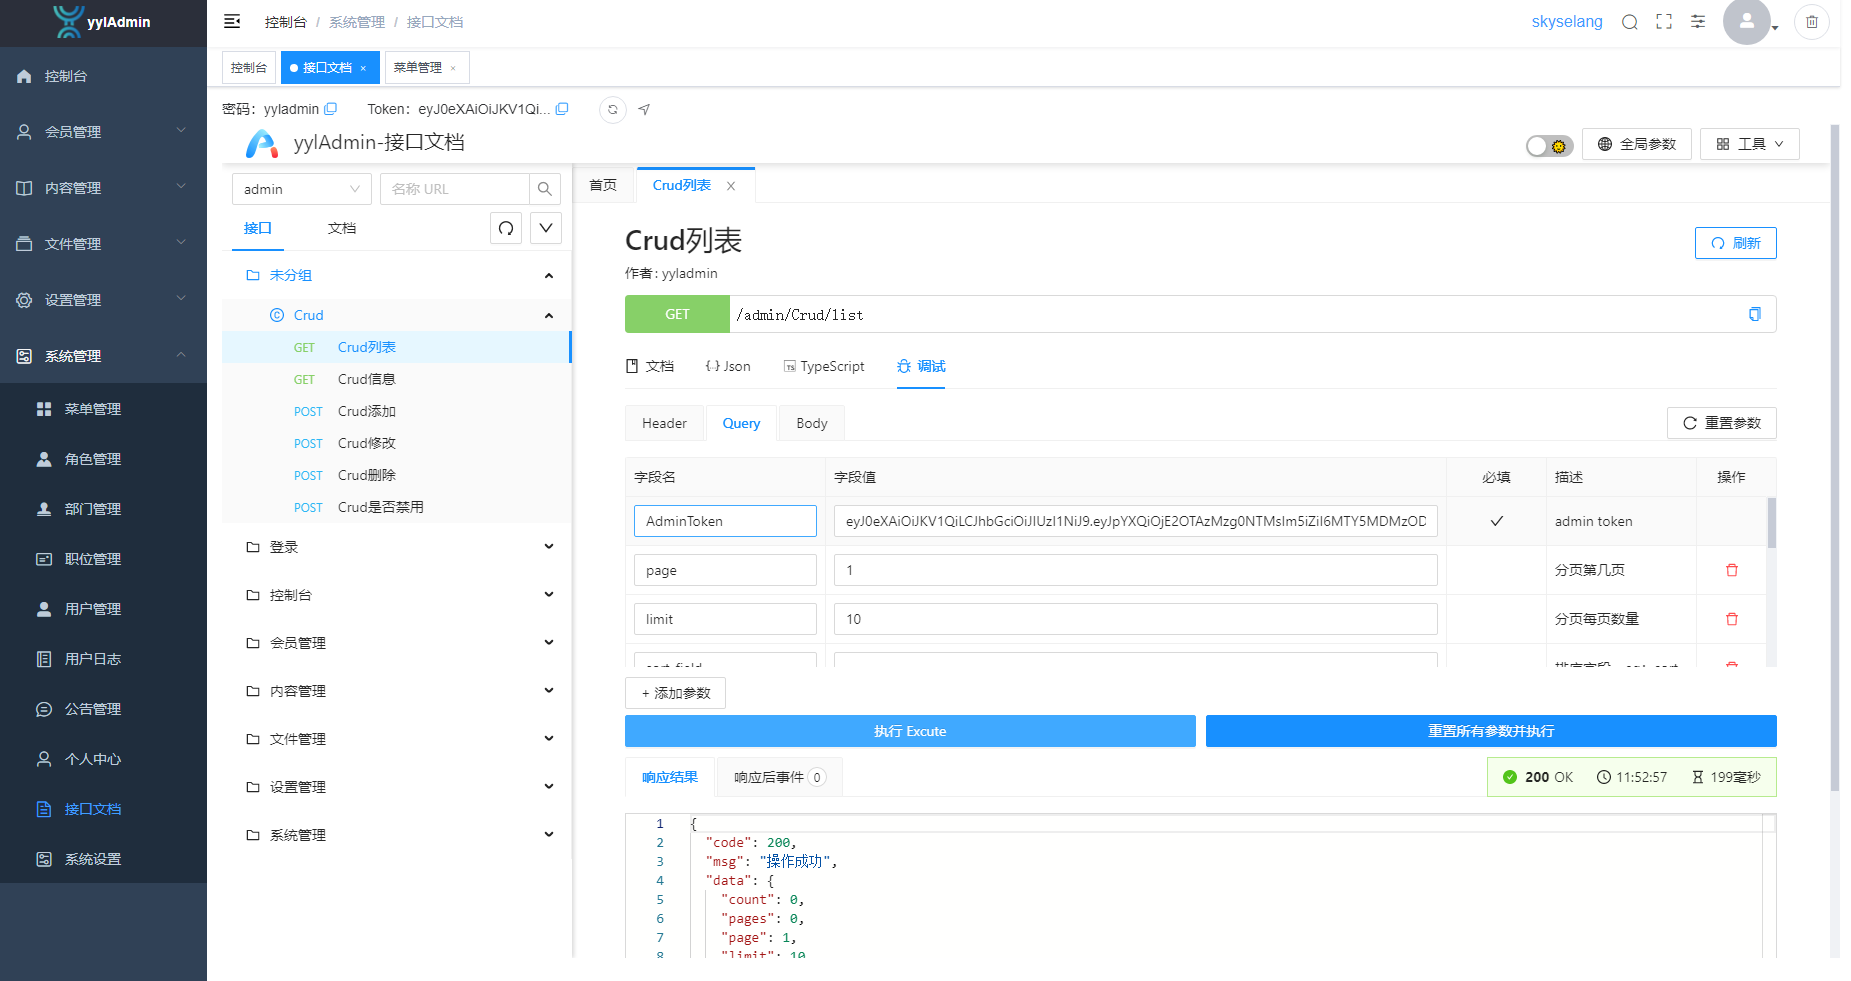Open the search icon in top header
Image resolution: width=1851 pixels, height=981 pixels.
point(1630,22)
